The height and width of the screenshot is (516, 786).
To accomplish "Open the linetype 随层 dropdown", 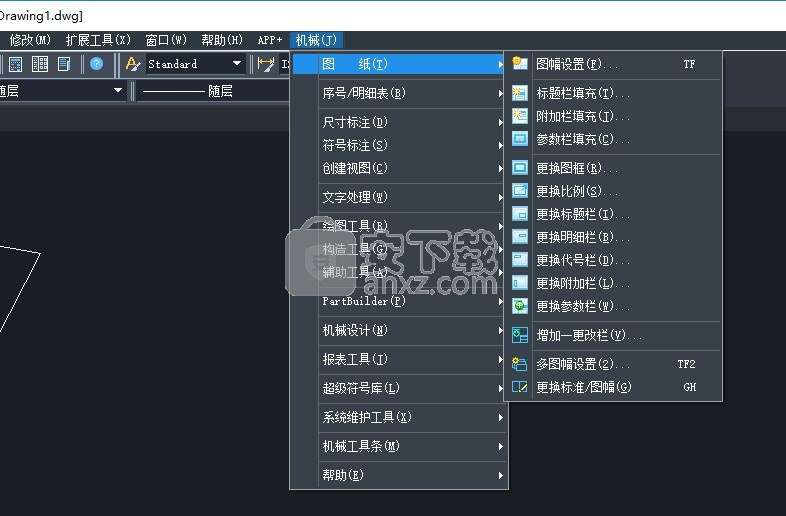I will pos(213,91).
